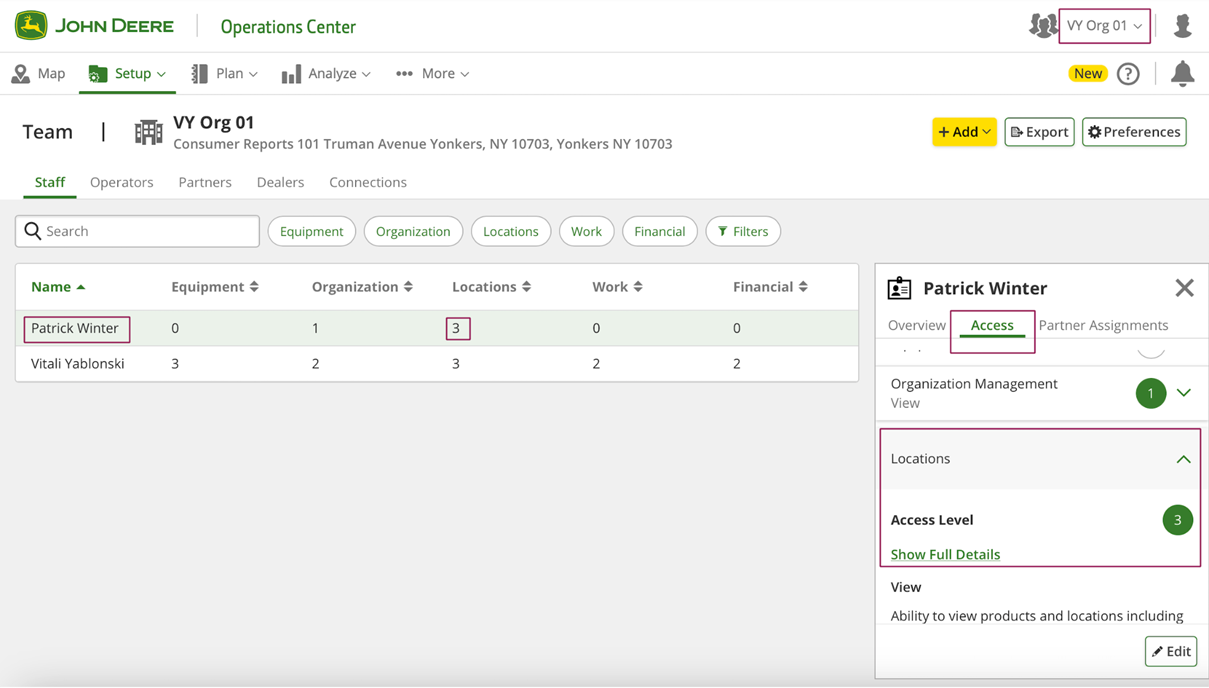Click the Map pin icon

click(x=20, y=74)
